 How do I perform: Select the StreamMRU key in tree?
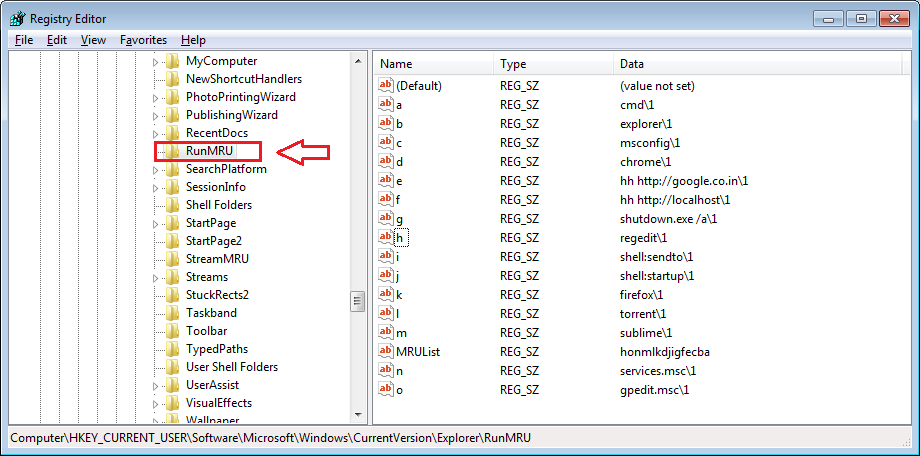click(218, 259)
